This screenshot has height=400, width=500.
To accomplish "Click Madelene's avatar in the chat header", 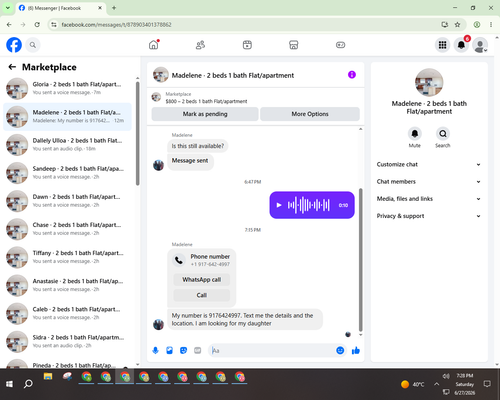I will (x=161, y=75).
